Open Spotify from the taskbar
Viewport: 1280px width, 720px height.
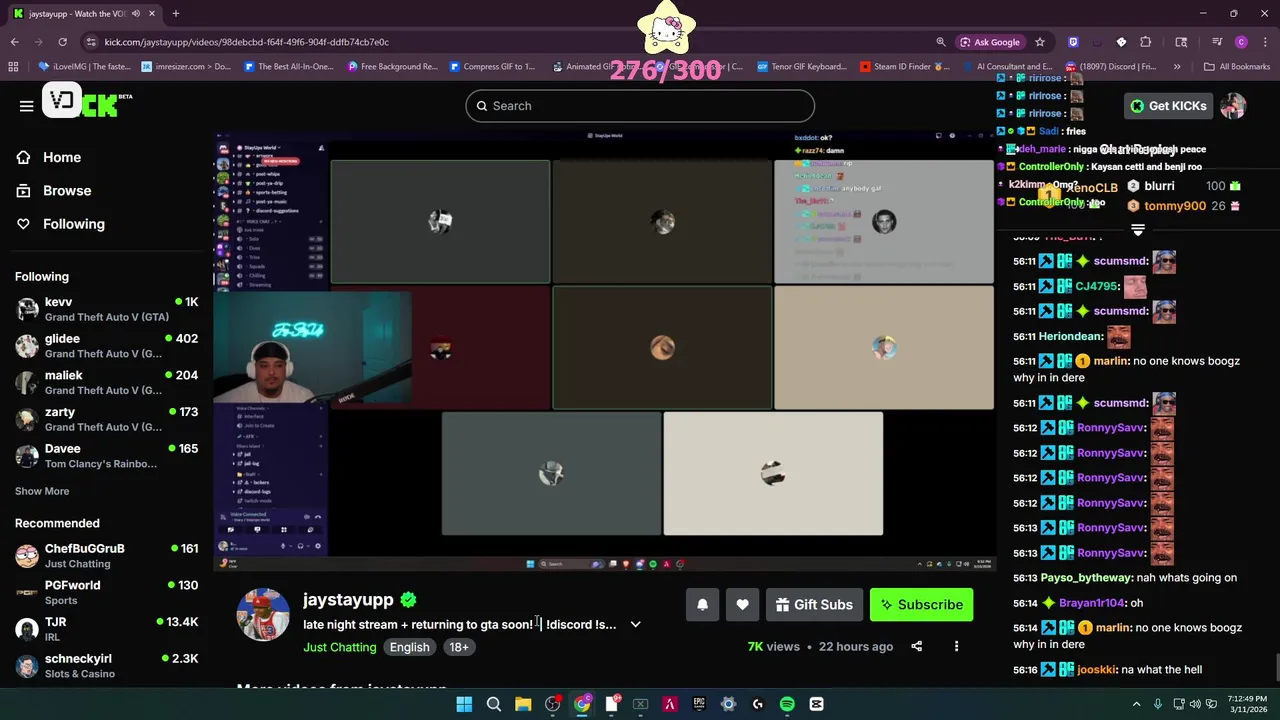(787, 704)
